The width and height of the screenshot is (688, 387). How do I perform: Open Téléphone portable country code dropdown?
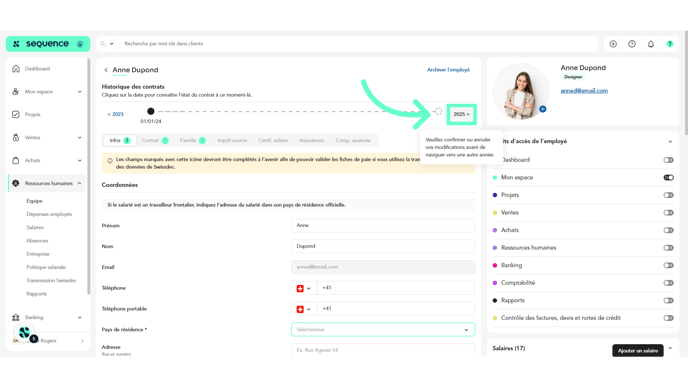(304, 309)
